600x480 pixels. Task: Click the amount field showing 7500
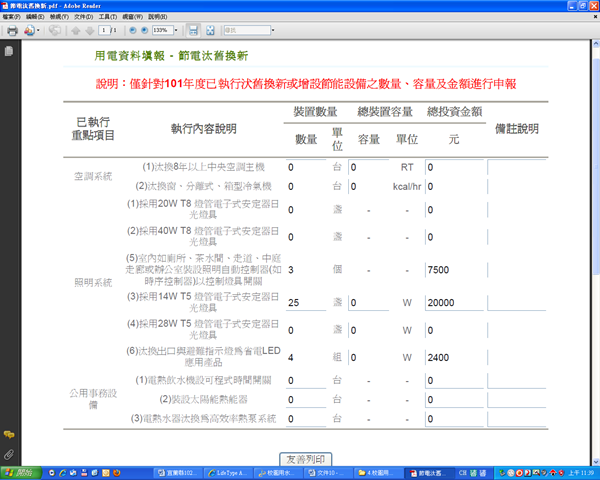pos(454,270)
